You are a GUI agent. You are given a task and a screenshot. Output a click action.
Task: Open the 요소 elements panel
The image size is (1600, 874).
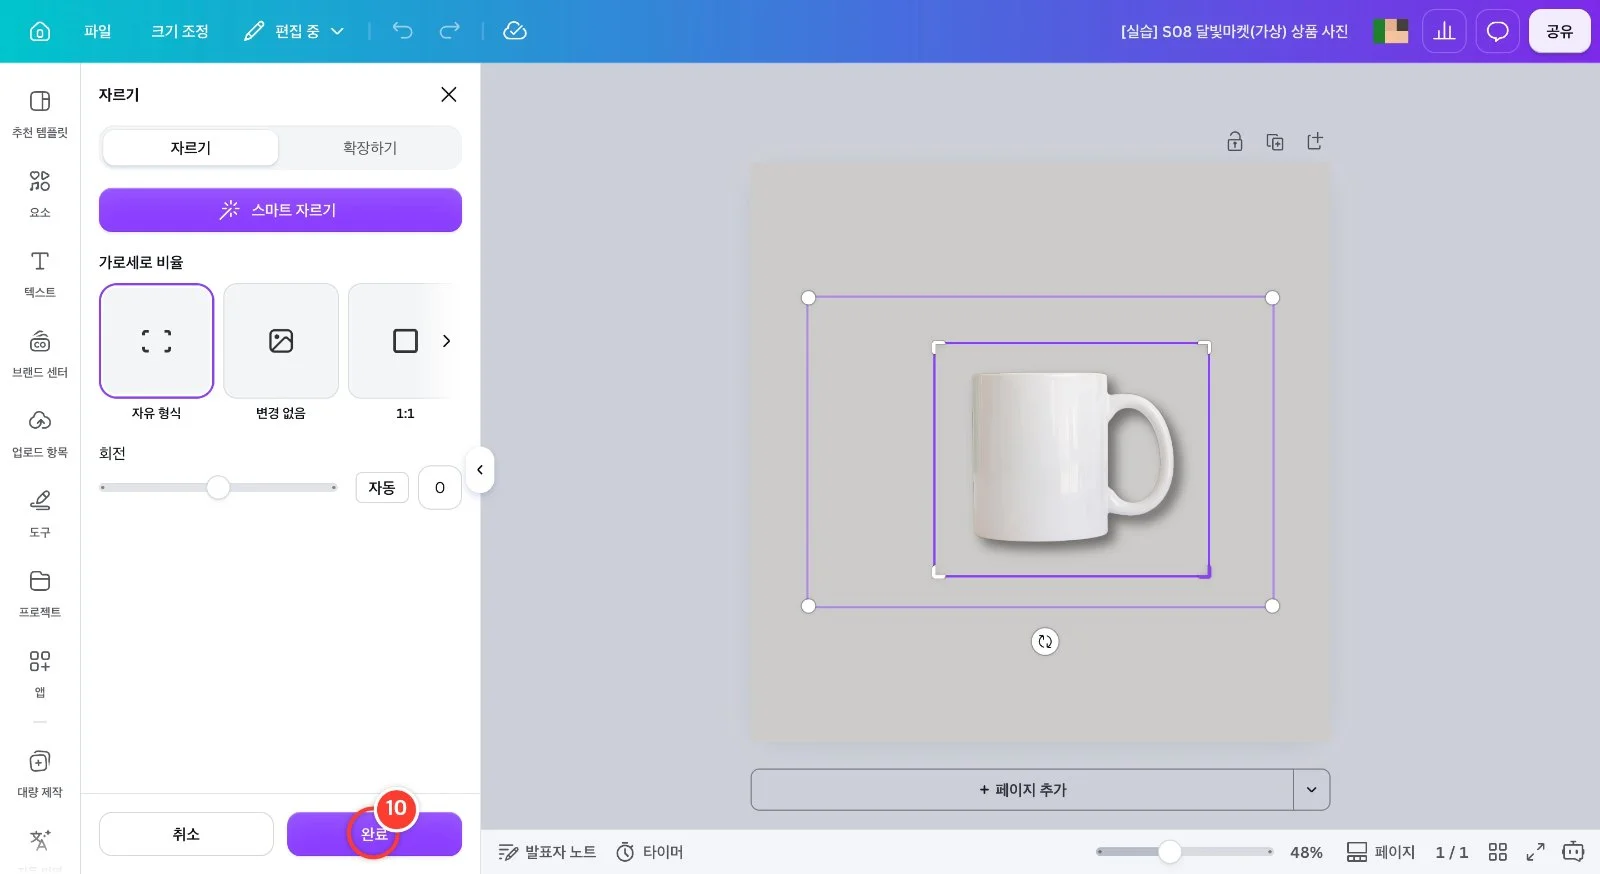tap(40, 193)
